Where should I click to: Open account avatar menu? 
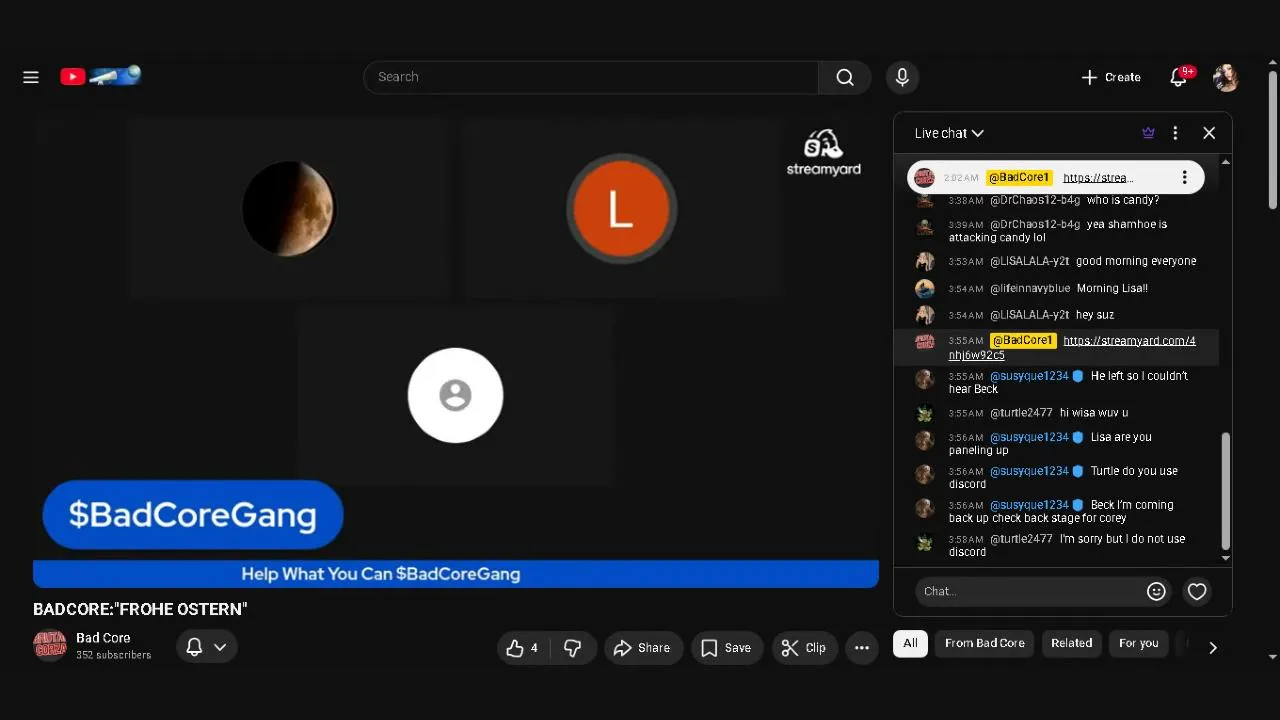pos(1226,77)
